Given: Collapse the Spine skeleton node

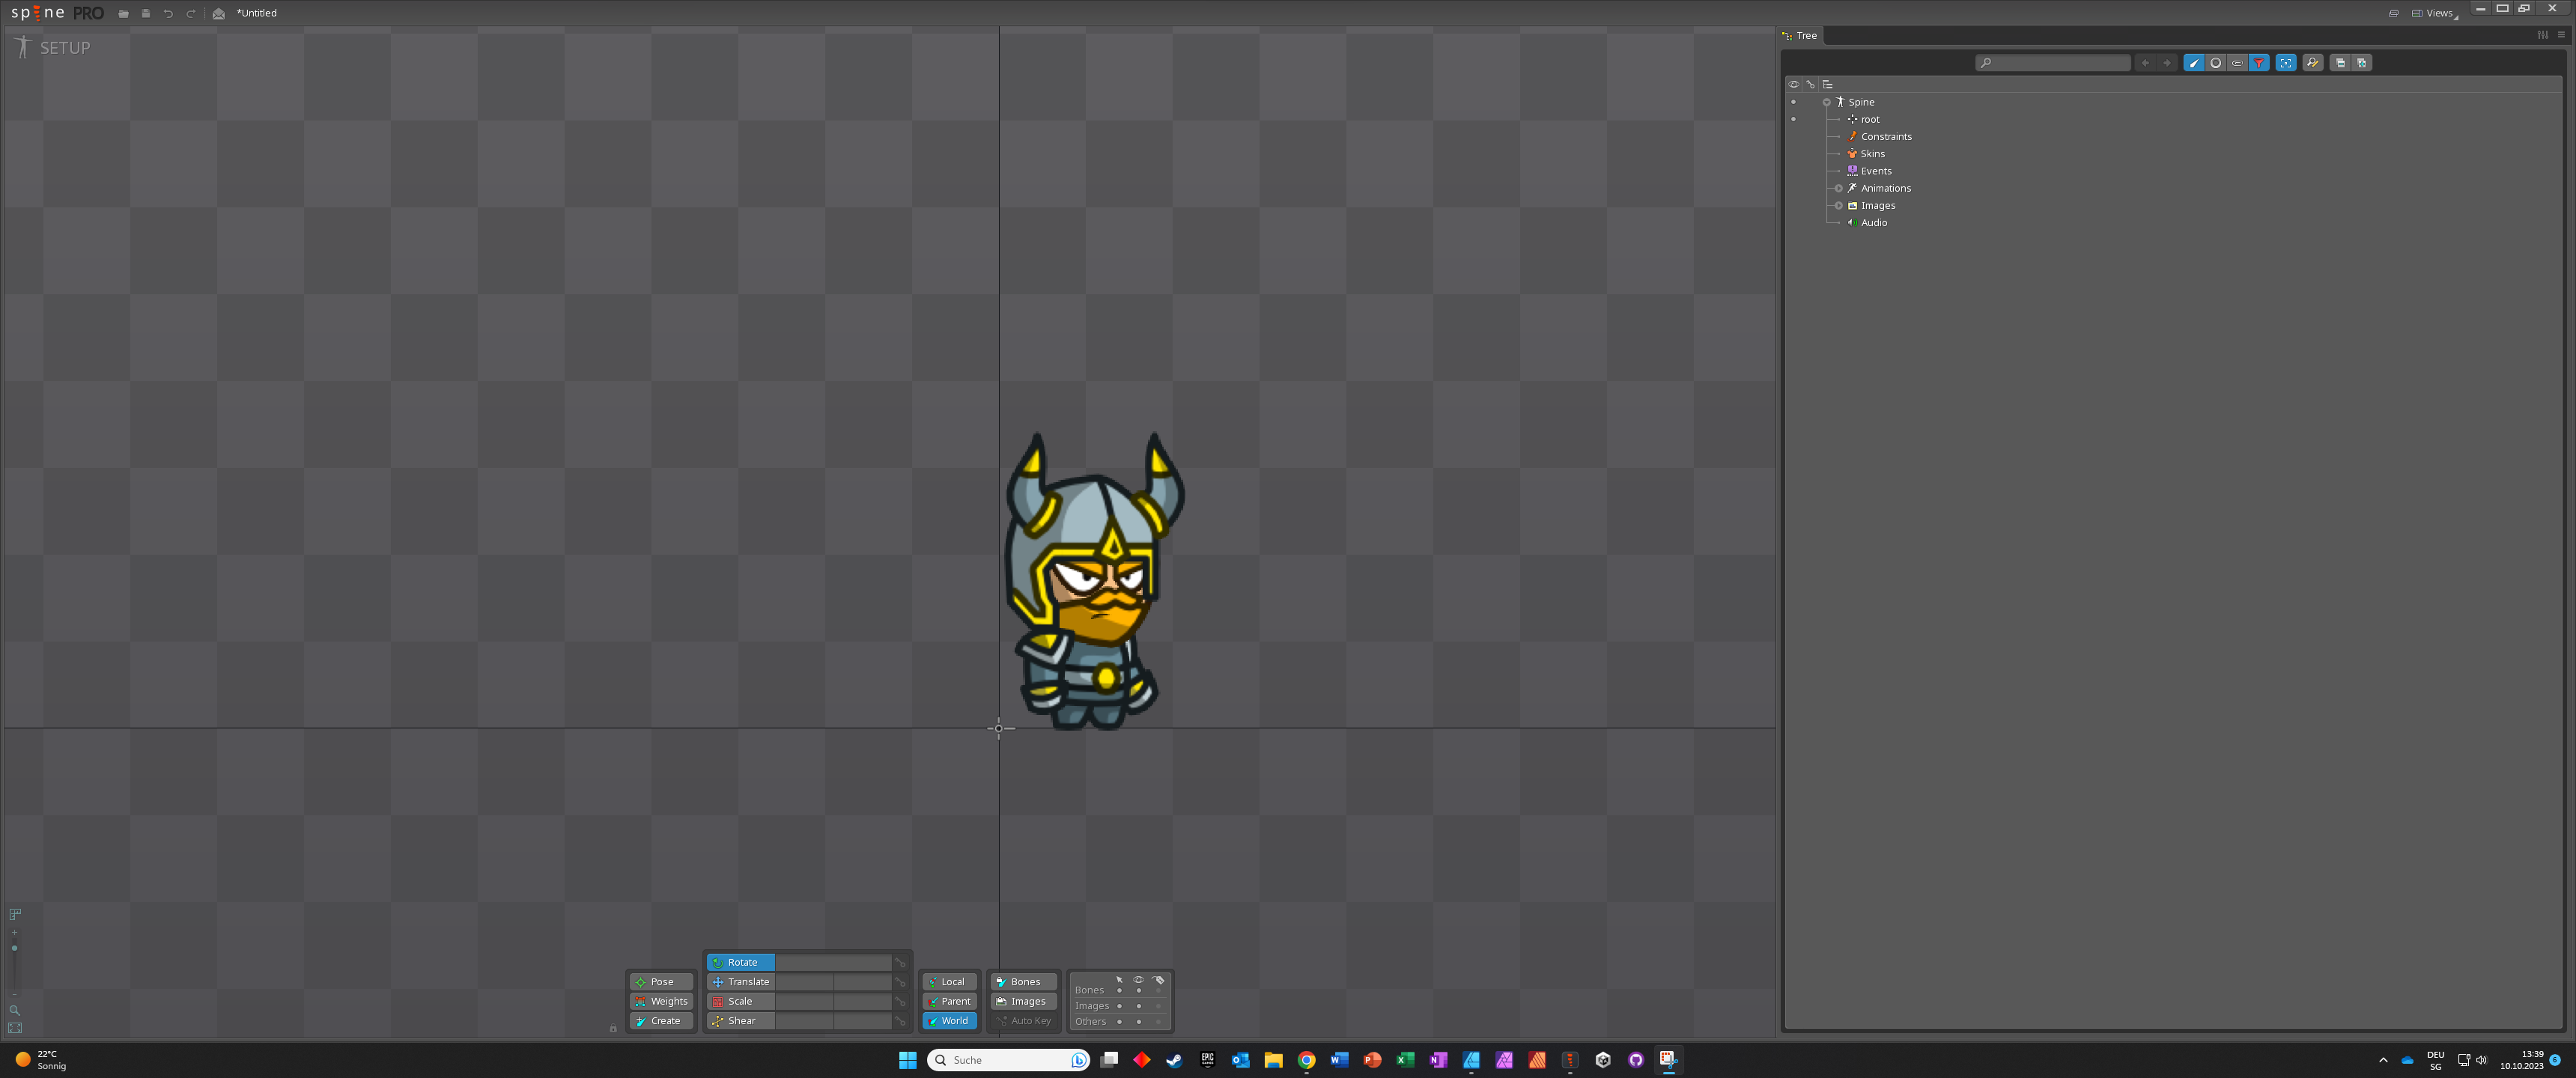Looking at the screenshot, I should pyautogui.click(x=1827, y=102).
